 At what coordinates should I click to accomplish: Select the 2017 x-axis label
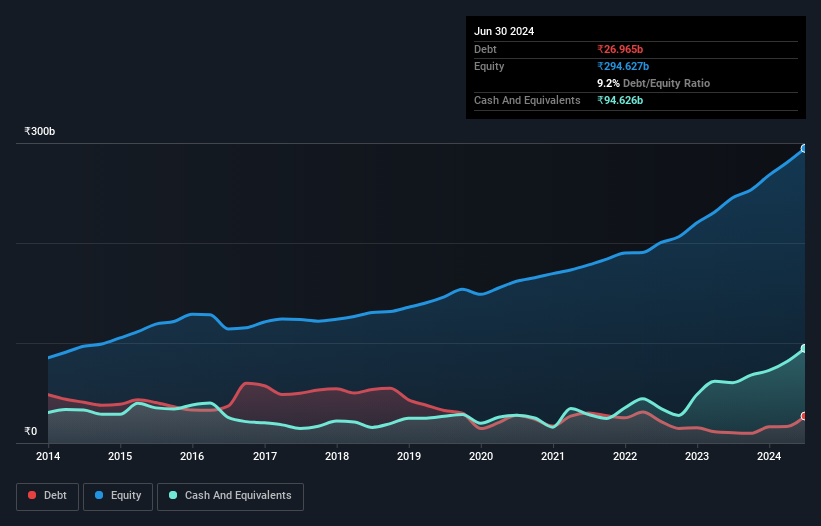[265, 456]
